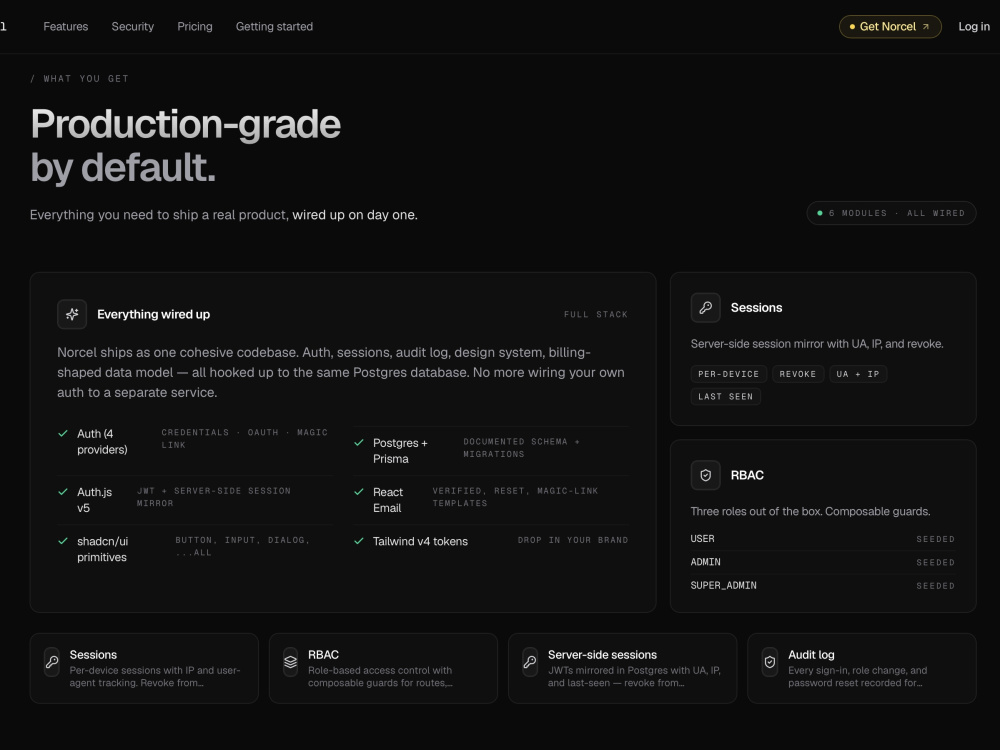Click the SEEDED label for SUPER_ADMIN
Screen dimensions: 1000x750
[936, 586]
